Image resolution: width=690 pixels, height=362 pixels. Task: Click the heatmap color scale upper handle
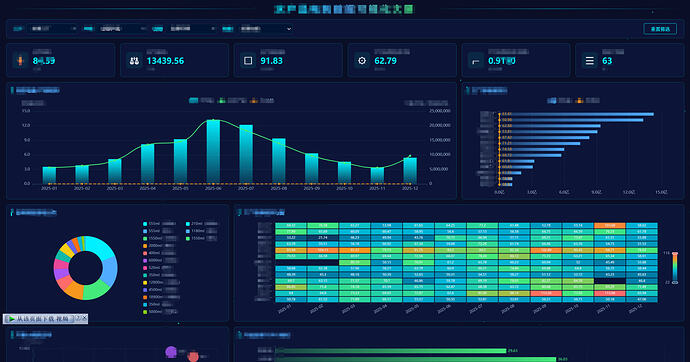[x=675, y=254]
